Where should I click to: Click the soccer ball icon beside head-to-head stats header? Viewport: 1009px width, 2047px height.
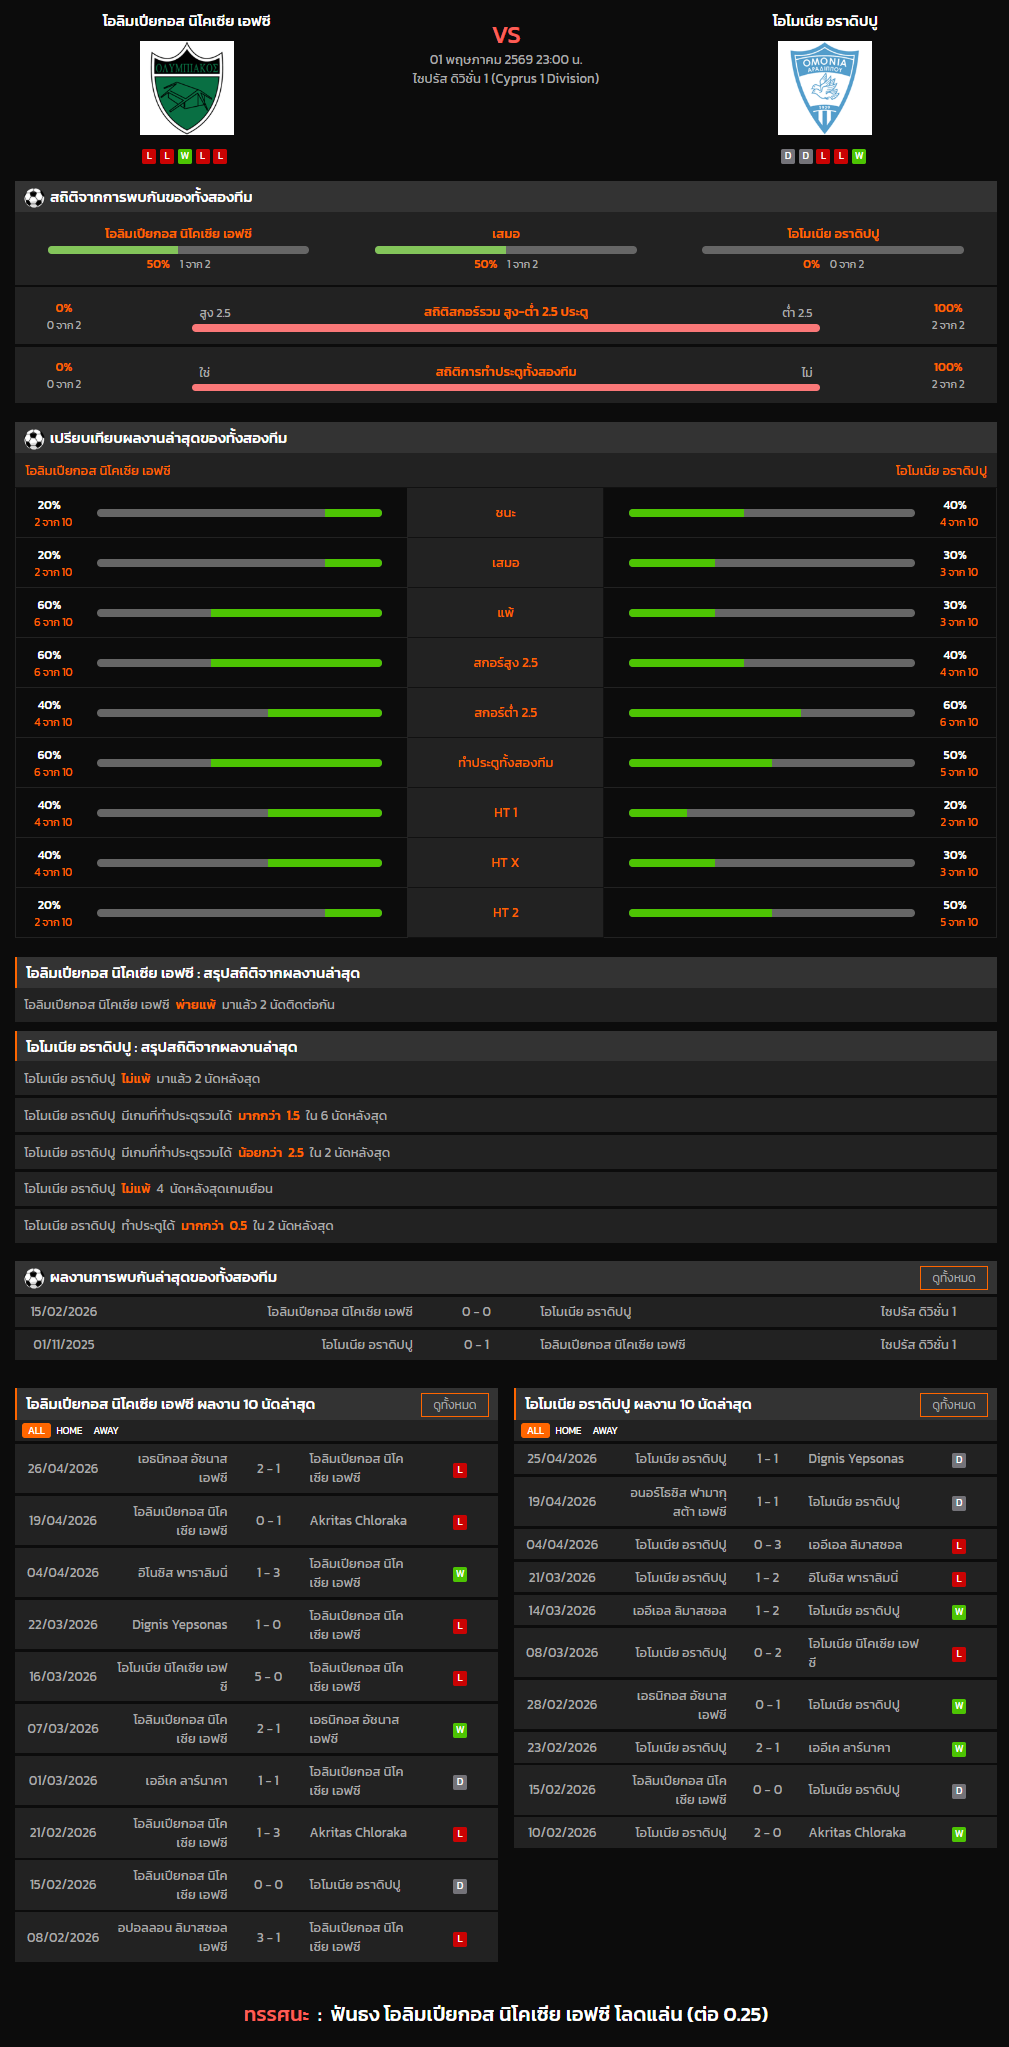[x=34, y=197]
